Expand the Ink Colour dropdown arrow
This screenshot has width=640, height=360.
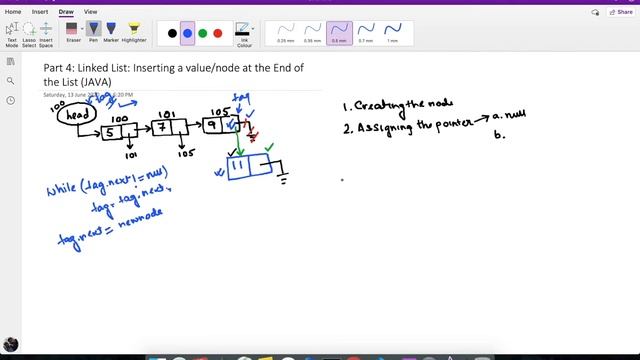253,29
